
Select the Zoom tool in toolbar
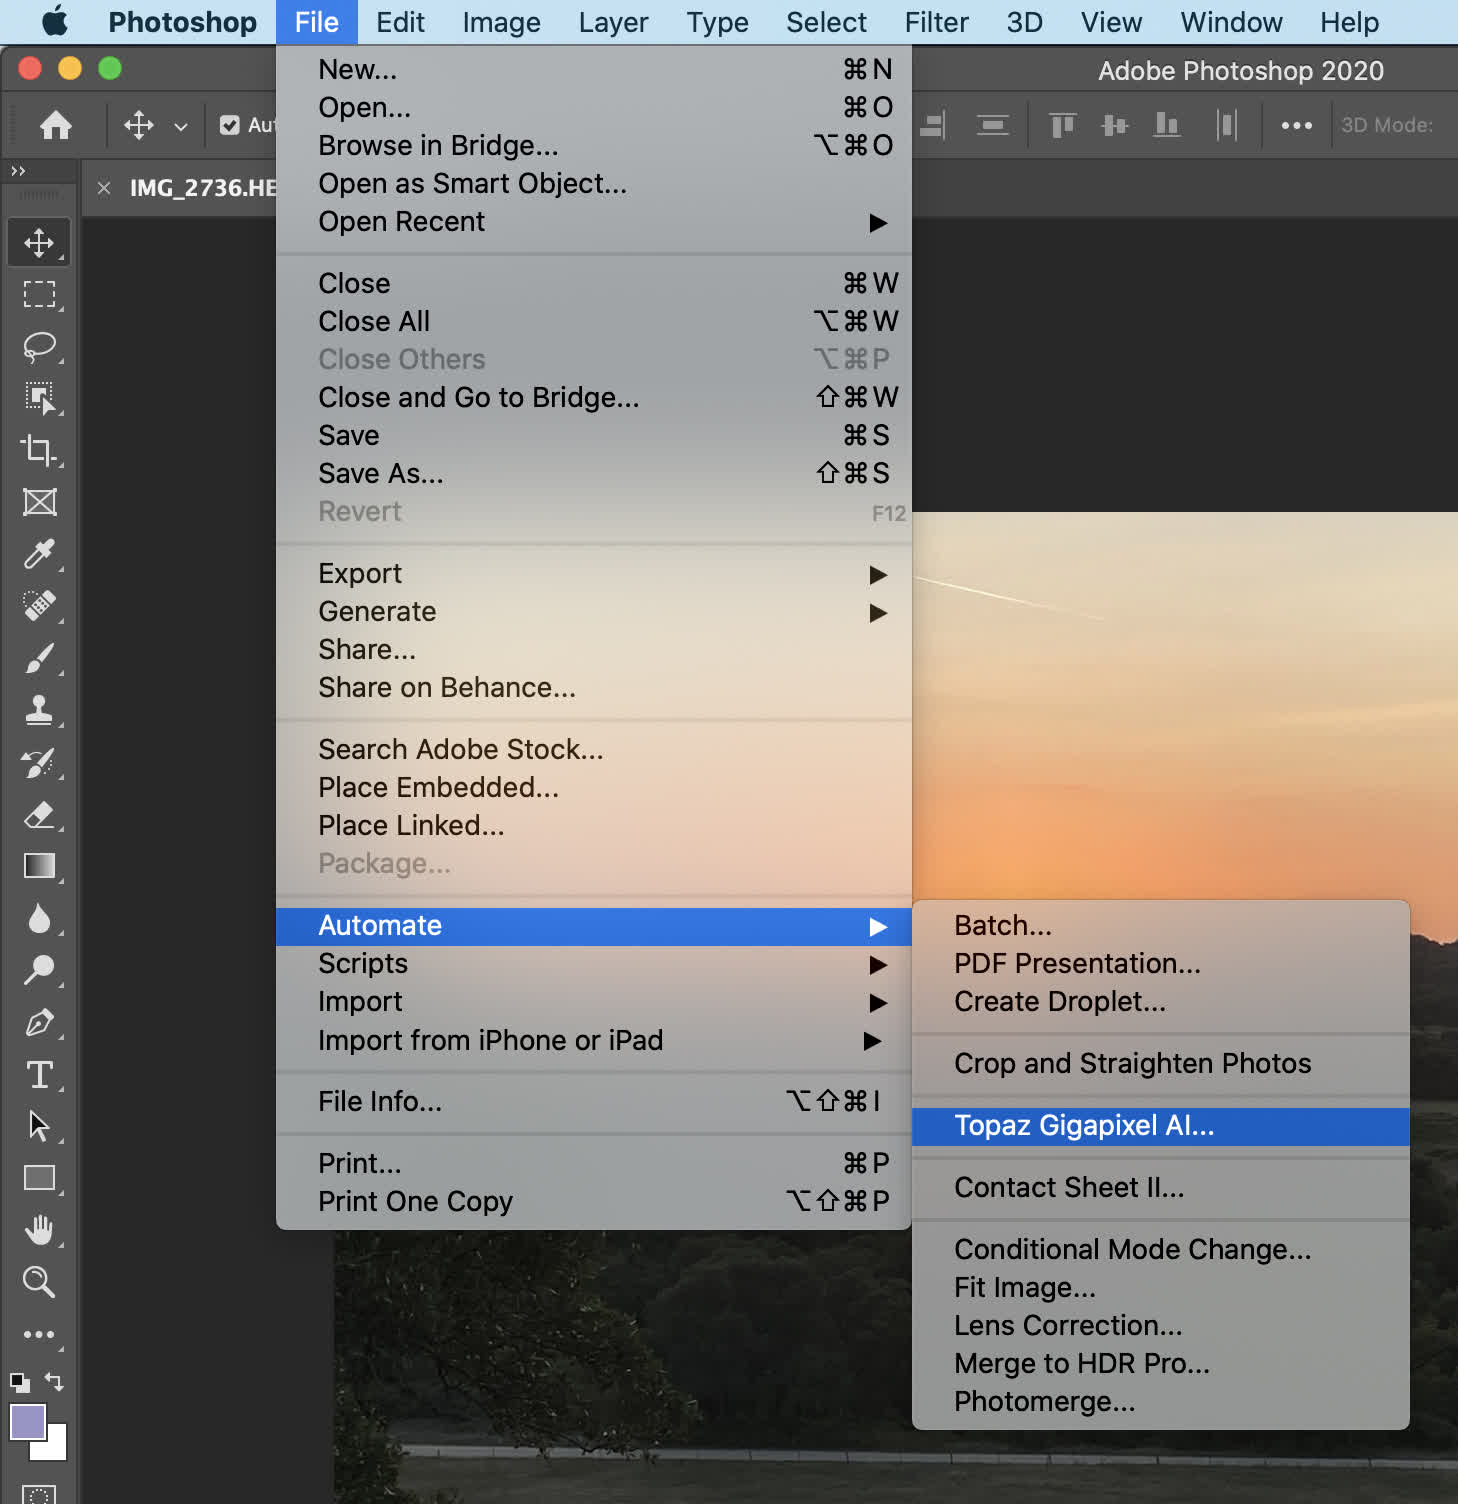point(39,1282)
